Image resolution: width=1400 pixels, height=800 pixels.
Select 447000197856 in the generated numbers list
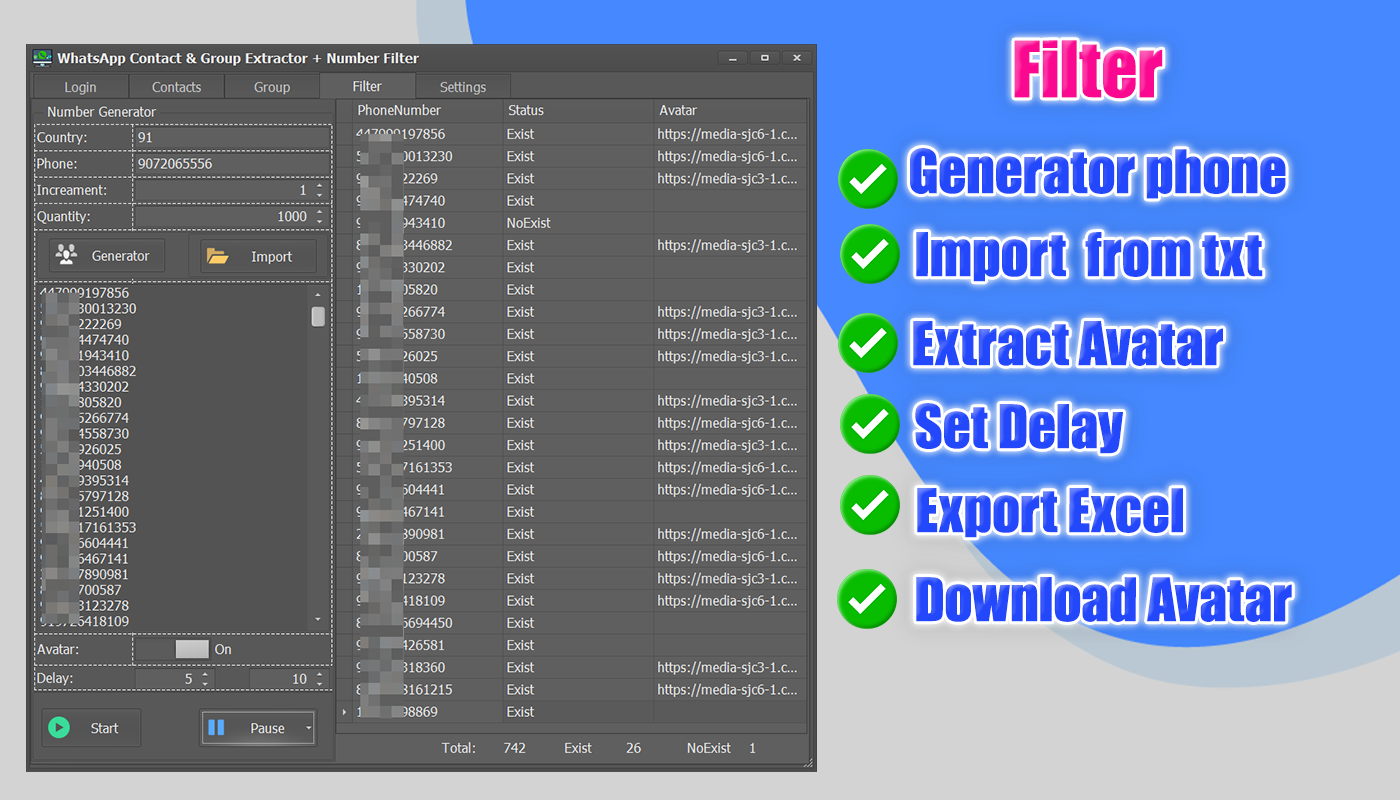pos(84,293)
